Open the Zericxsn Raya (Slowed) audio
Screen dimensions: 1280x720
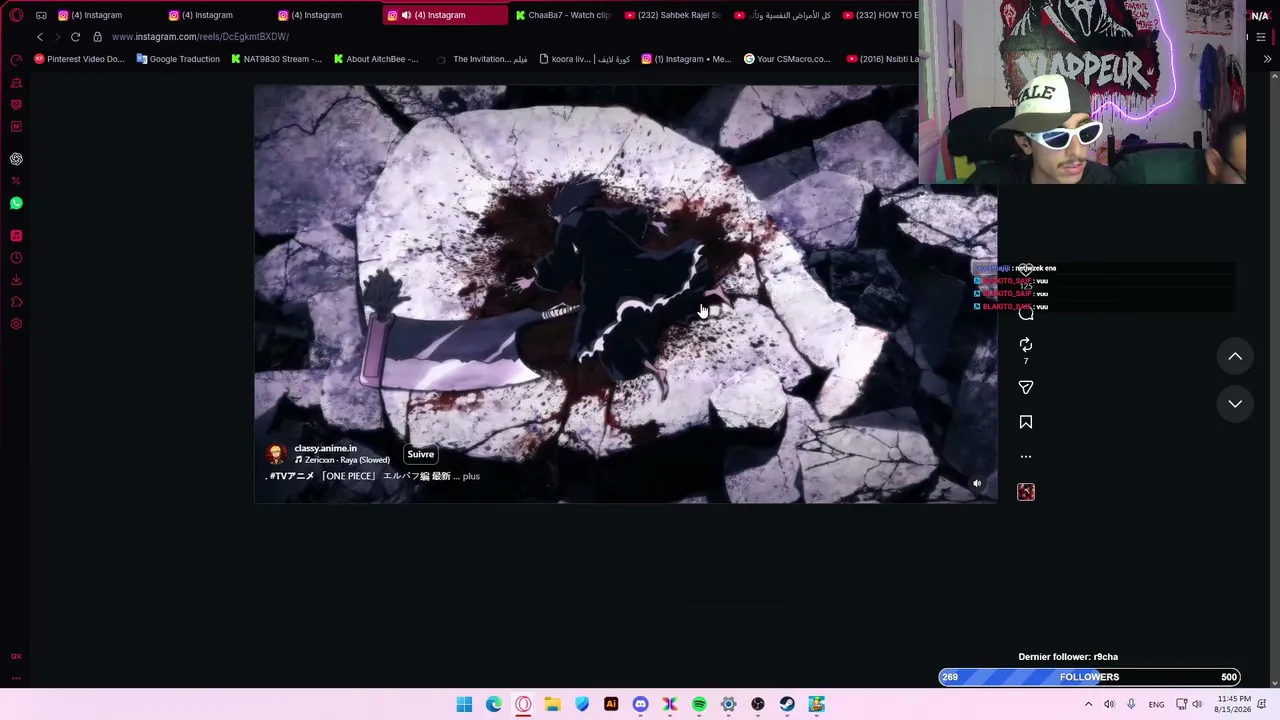[x=342, y=460]
